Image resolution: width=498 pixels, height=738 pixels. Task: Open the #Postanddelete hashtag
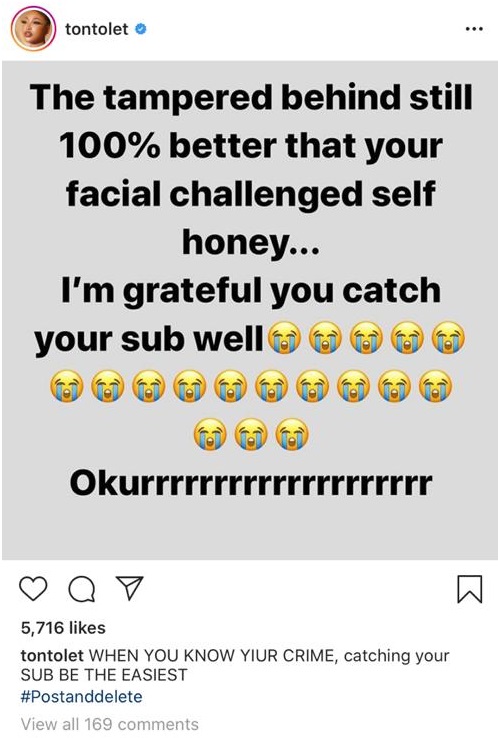pyautogui.click(x=81, y=696)
